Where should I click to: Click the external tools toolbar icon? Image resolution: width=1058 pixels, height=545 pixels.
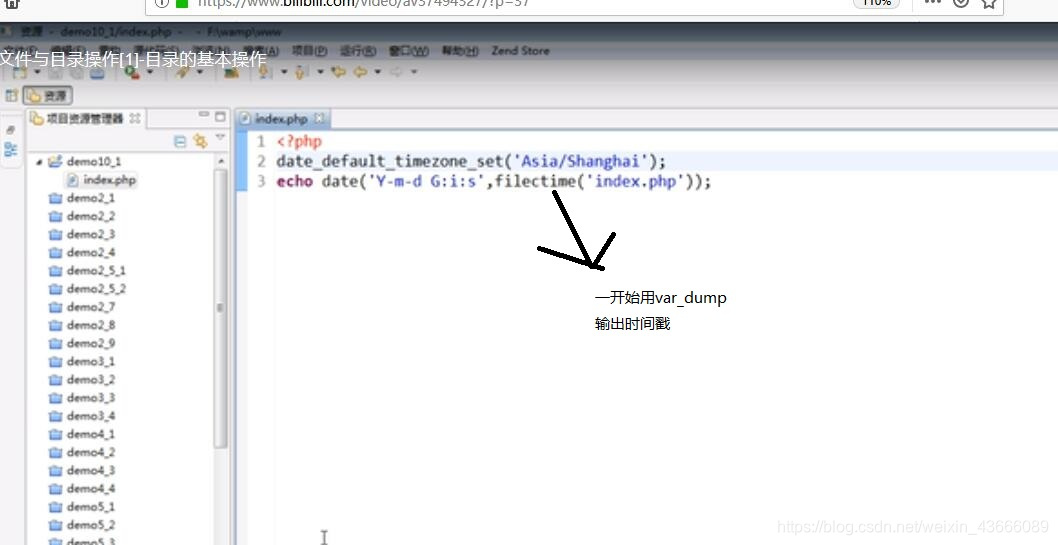(x=183, y=71)
